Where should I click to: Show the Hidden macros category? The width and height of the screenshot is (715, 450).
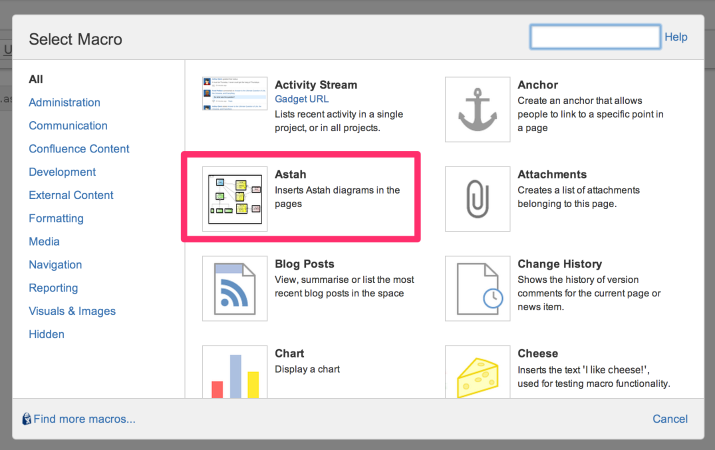coord(47,334)
